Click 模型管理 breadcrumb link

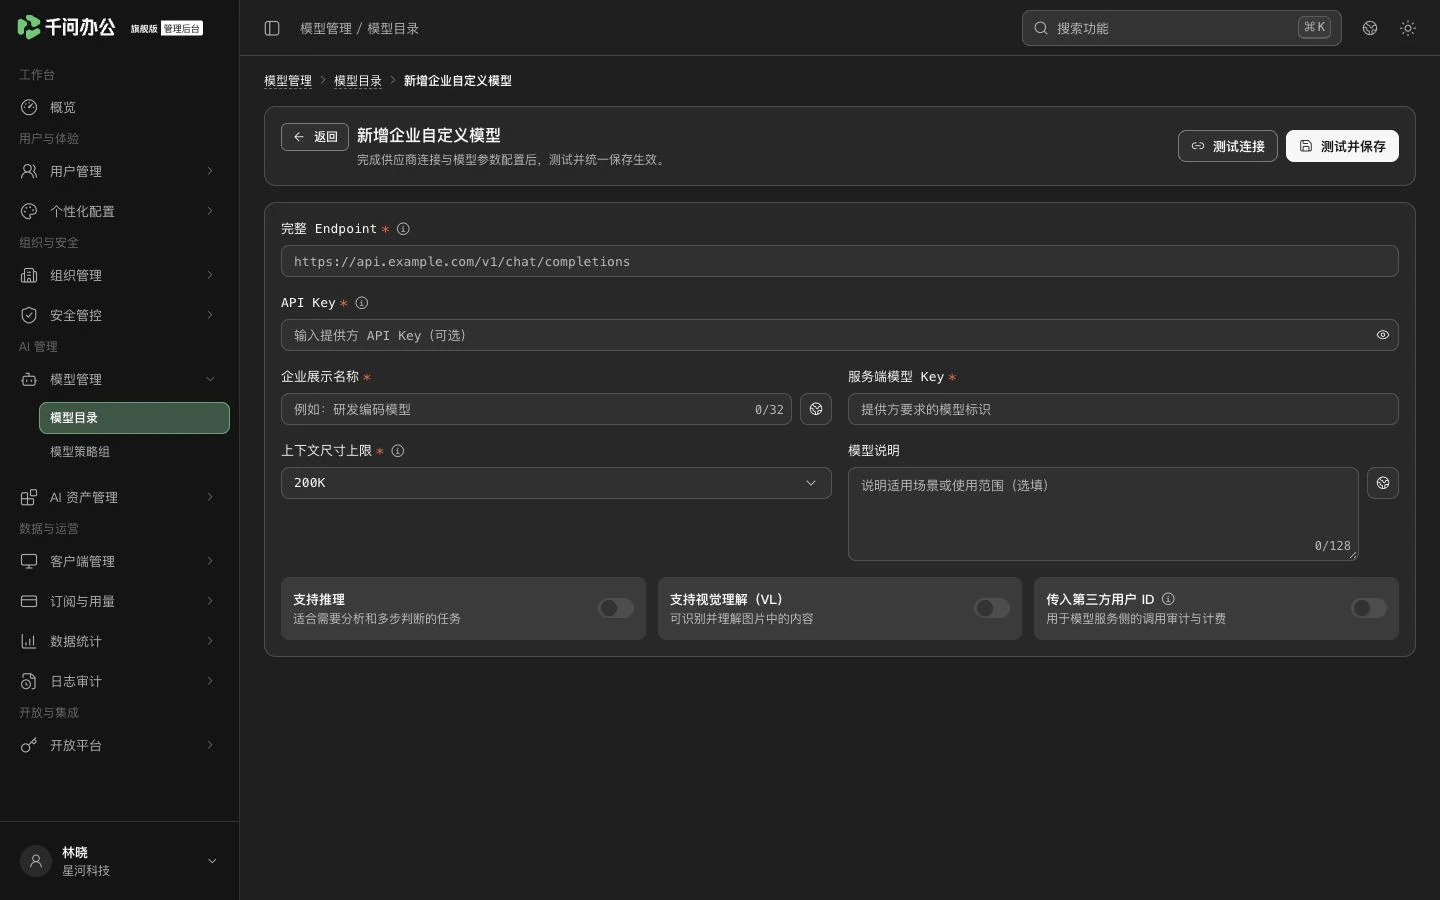(288, 81)
